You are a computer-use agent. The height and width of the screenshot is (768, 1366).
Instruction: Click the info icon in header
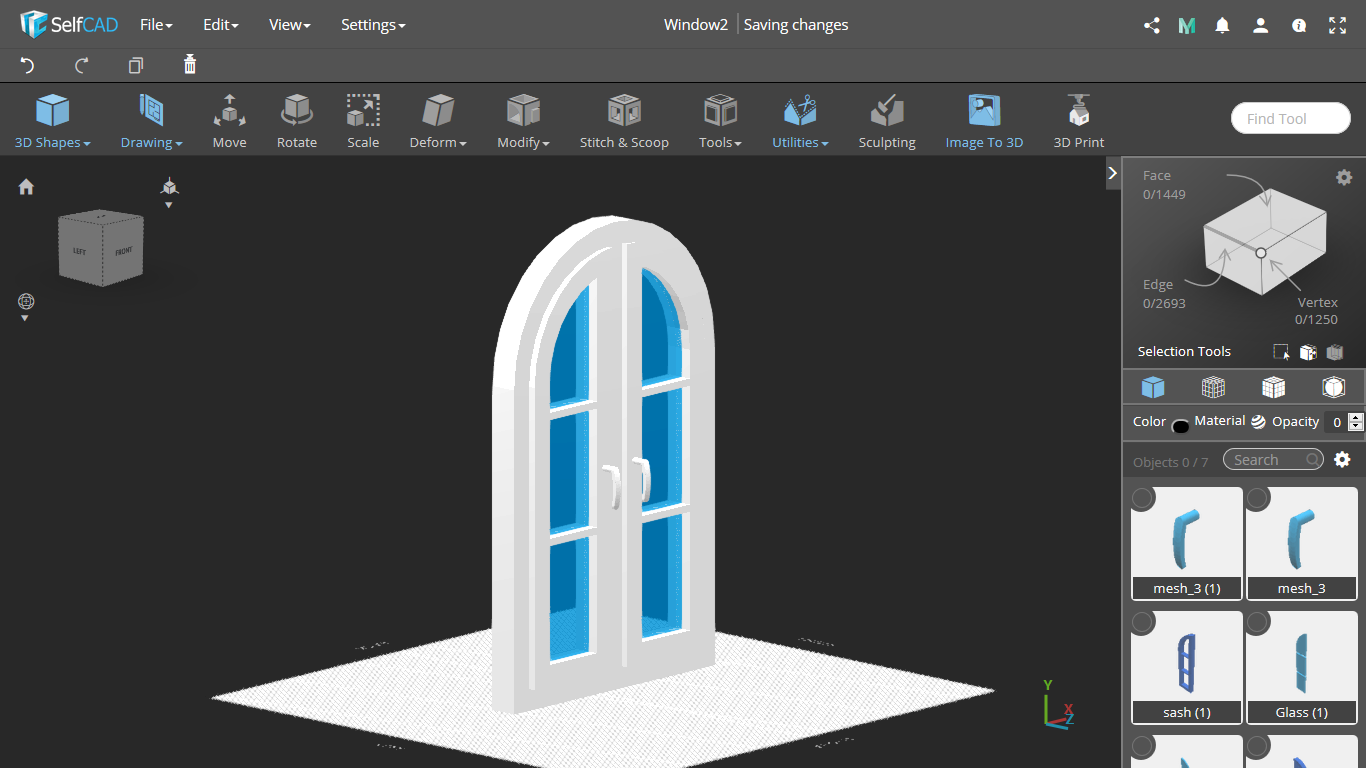[1299, 26]
